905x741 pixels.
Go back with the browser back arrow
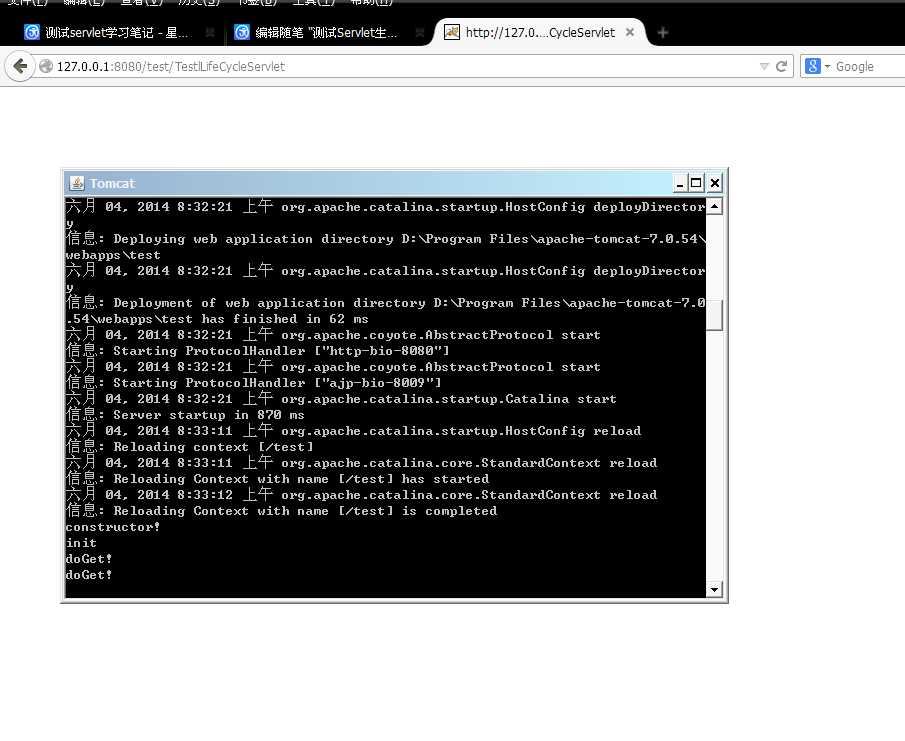(20, 66)
